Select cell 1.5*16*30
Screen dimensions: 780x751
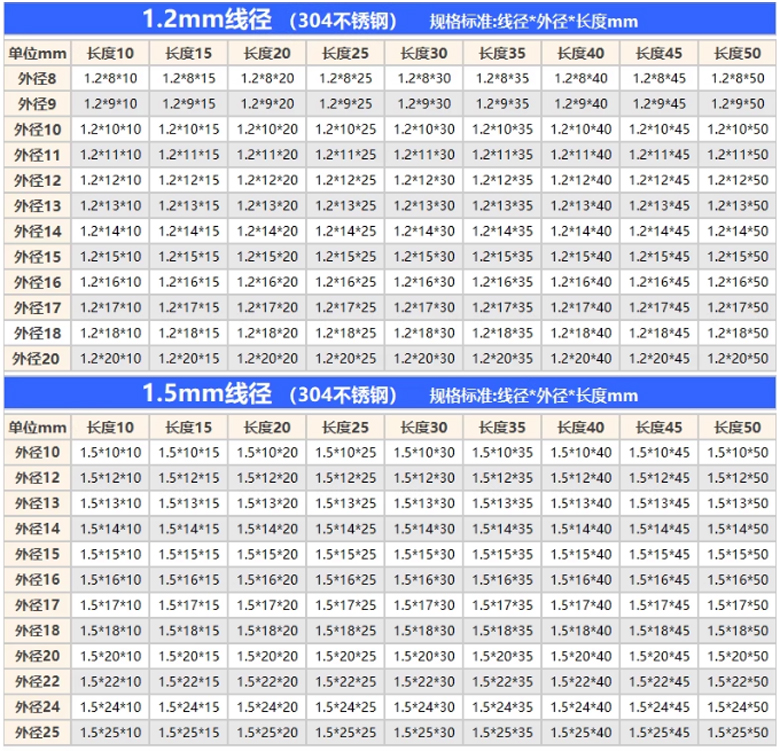424,580
